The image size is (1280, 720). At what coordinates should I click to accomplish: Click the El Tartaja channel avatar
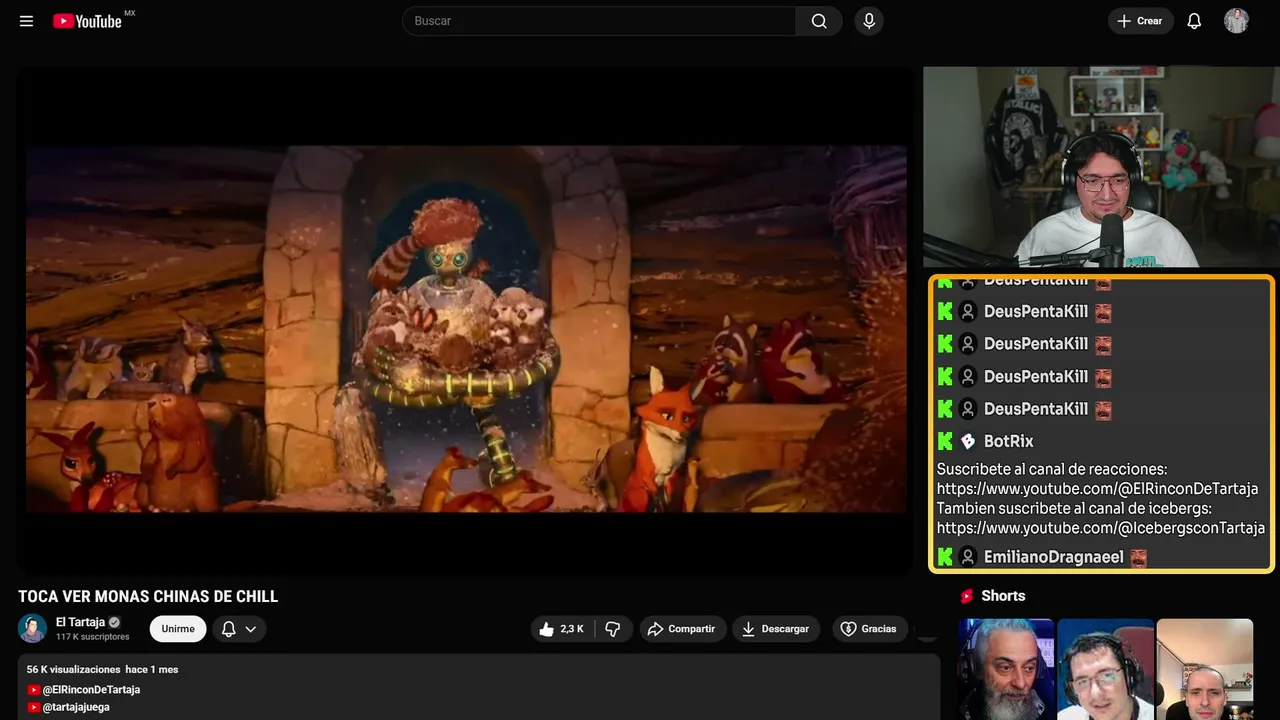[33, 628]
